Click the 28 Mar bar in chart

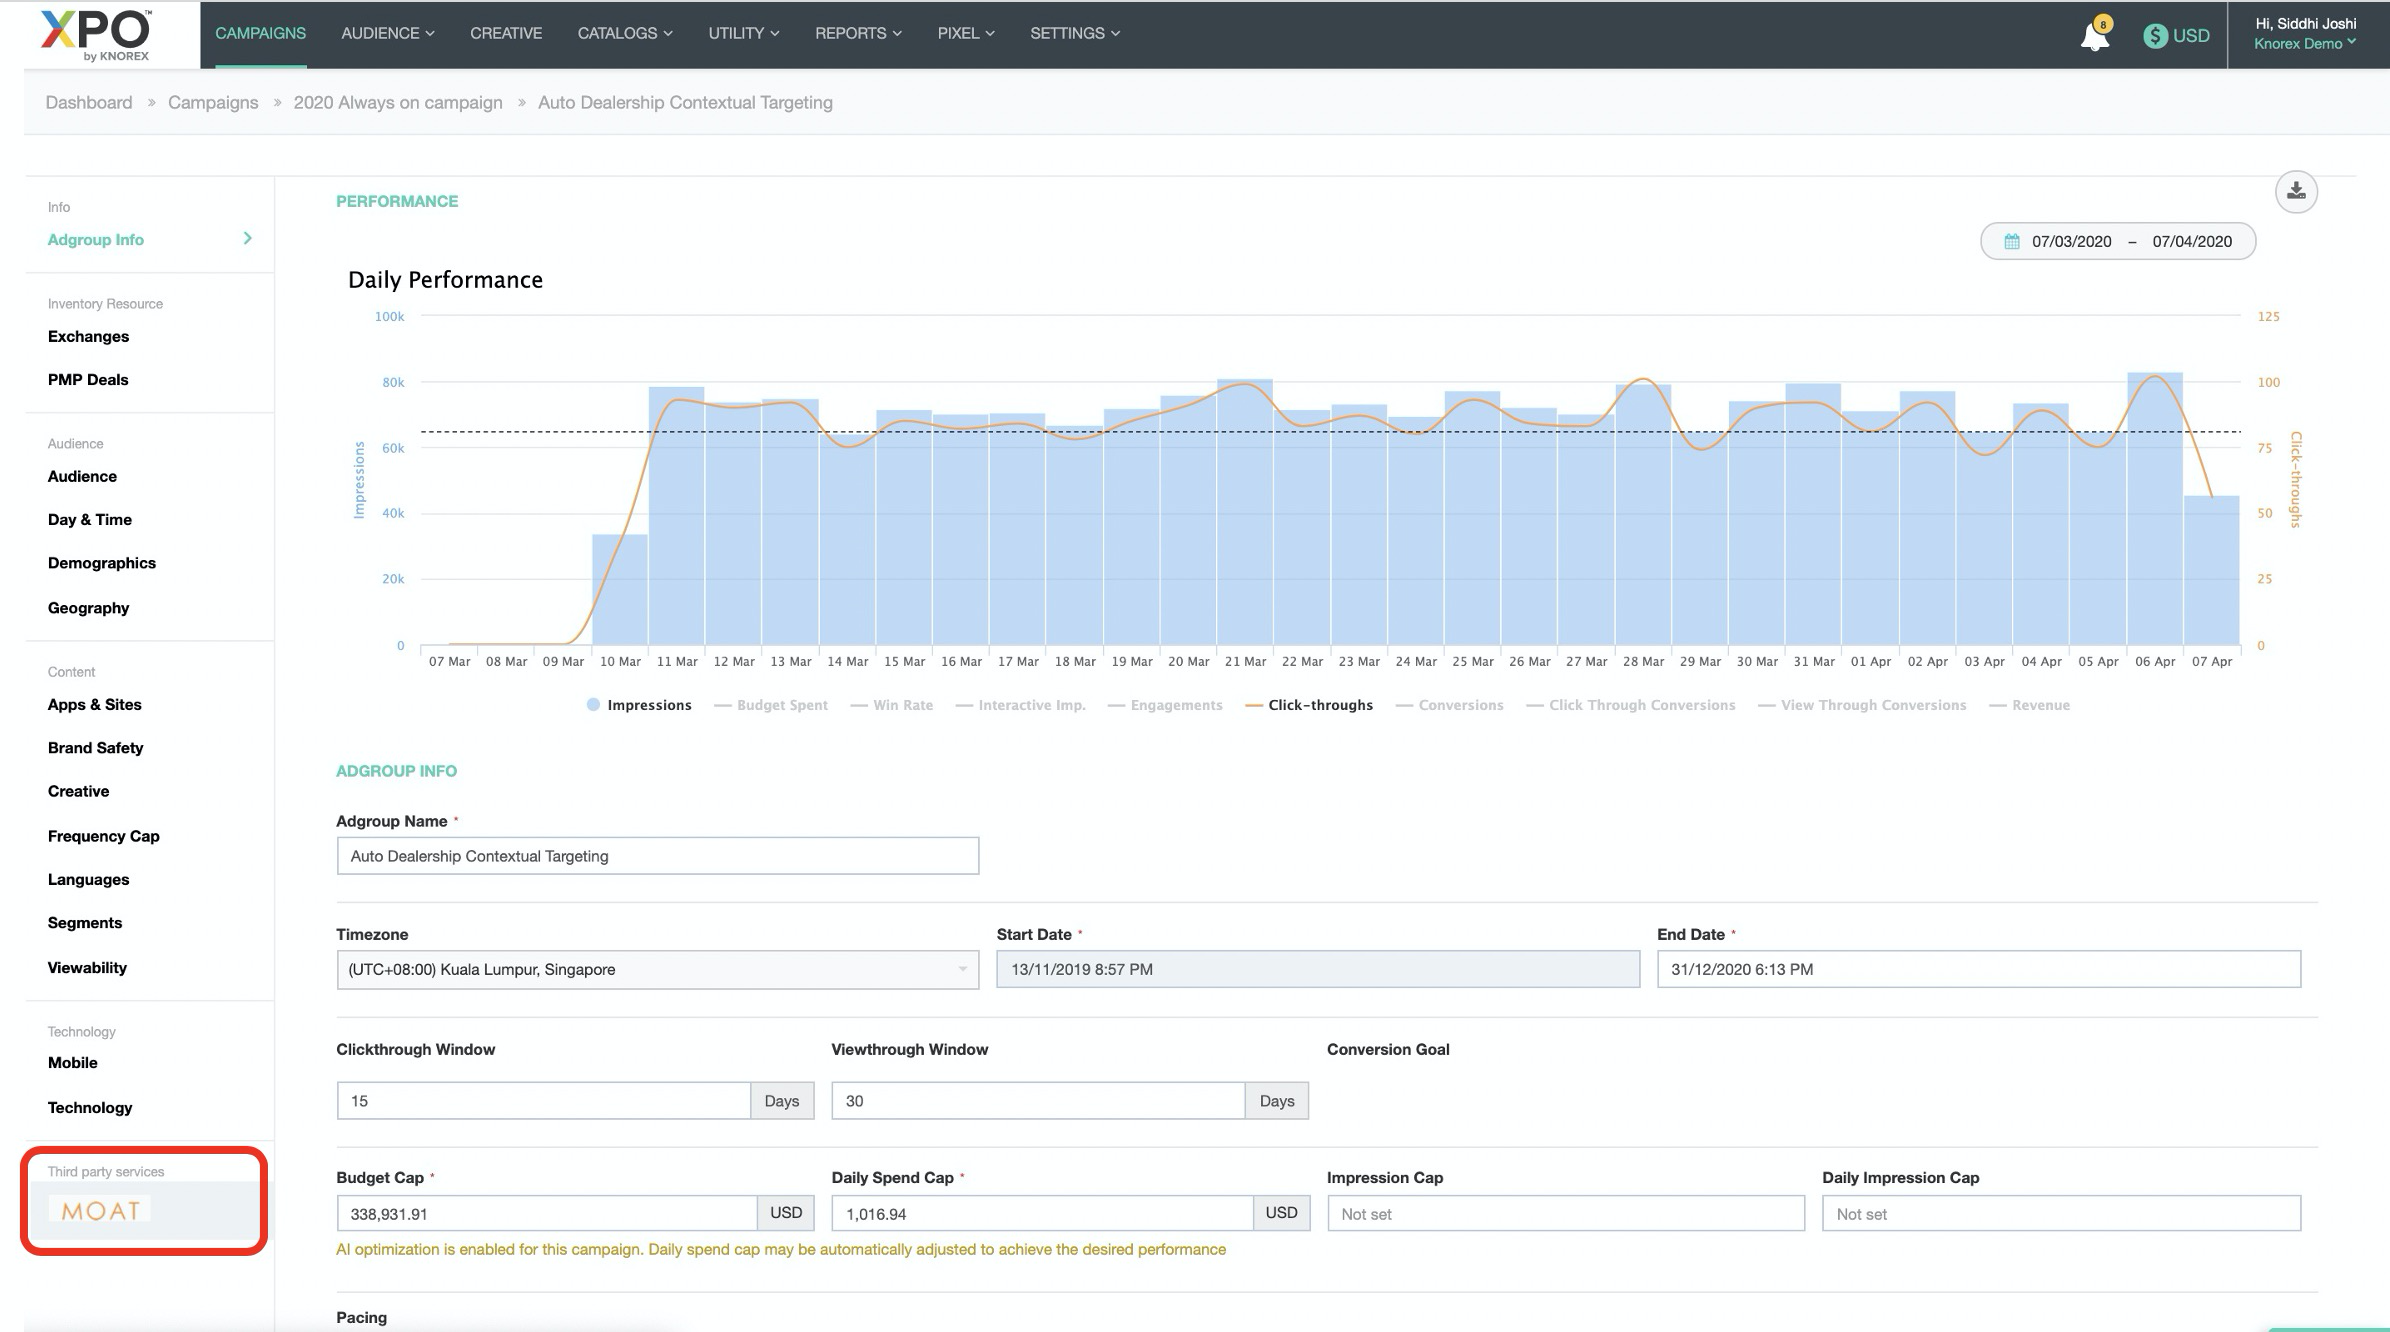[1642, 520]
